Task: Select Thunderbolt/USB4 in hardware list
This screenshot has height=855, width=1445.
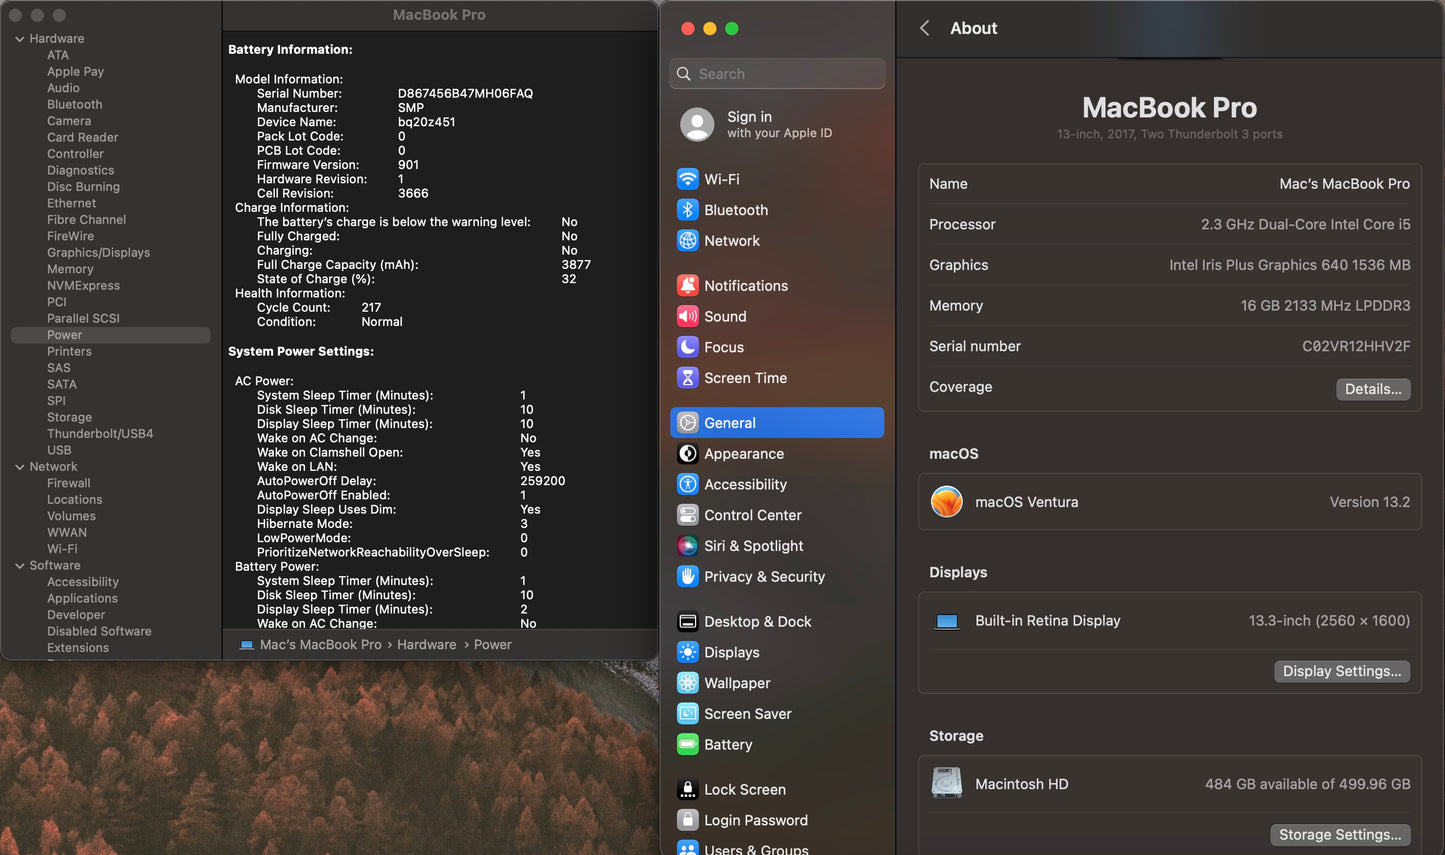Action: pos(100,434)
